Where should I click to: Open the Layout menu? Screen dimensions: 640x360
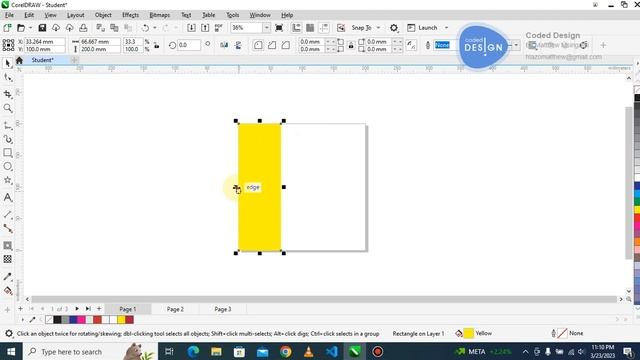76,15
